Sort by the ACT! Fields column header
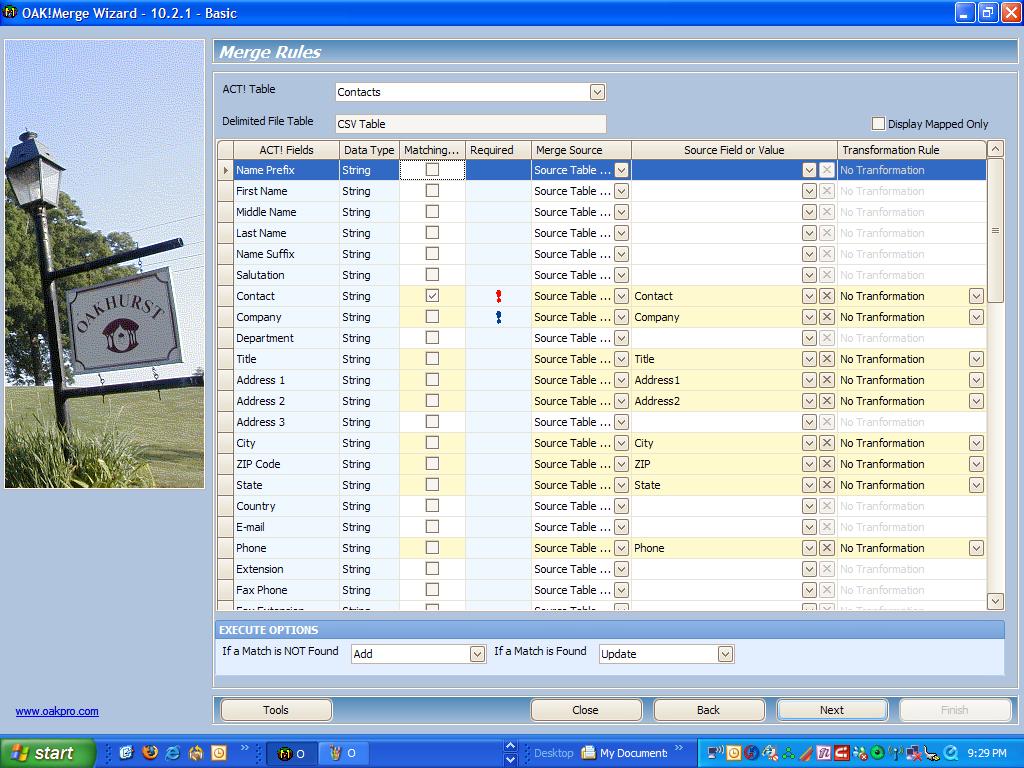Image resolution: width=1024 pixels, height=768 pixels. click(286, 150)
